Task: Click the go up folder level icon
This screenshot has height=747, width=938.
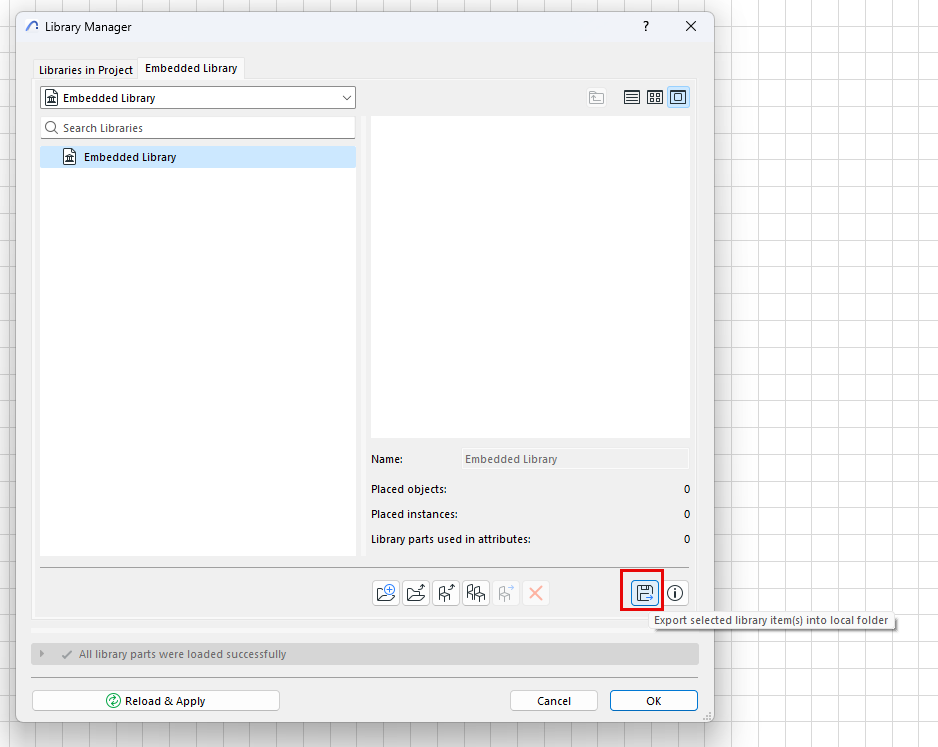Action: tap(597, 98)
